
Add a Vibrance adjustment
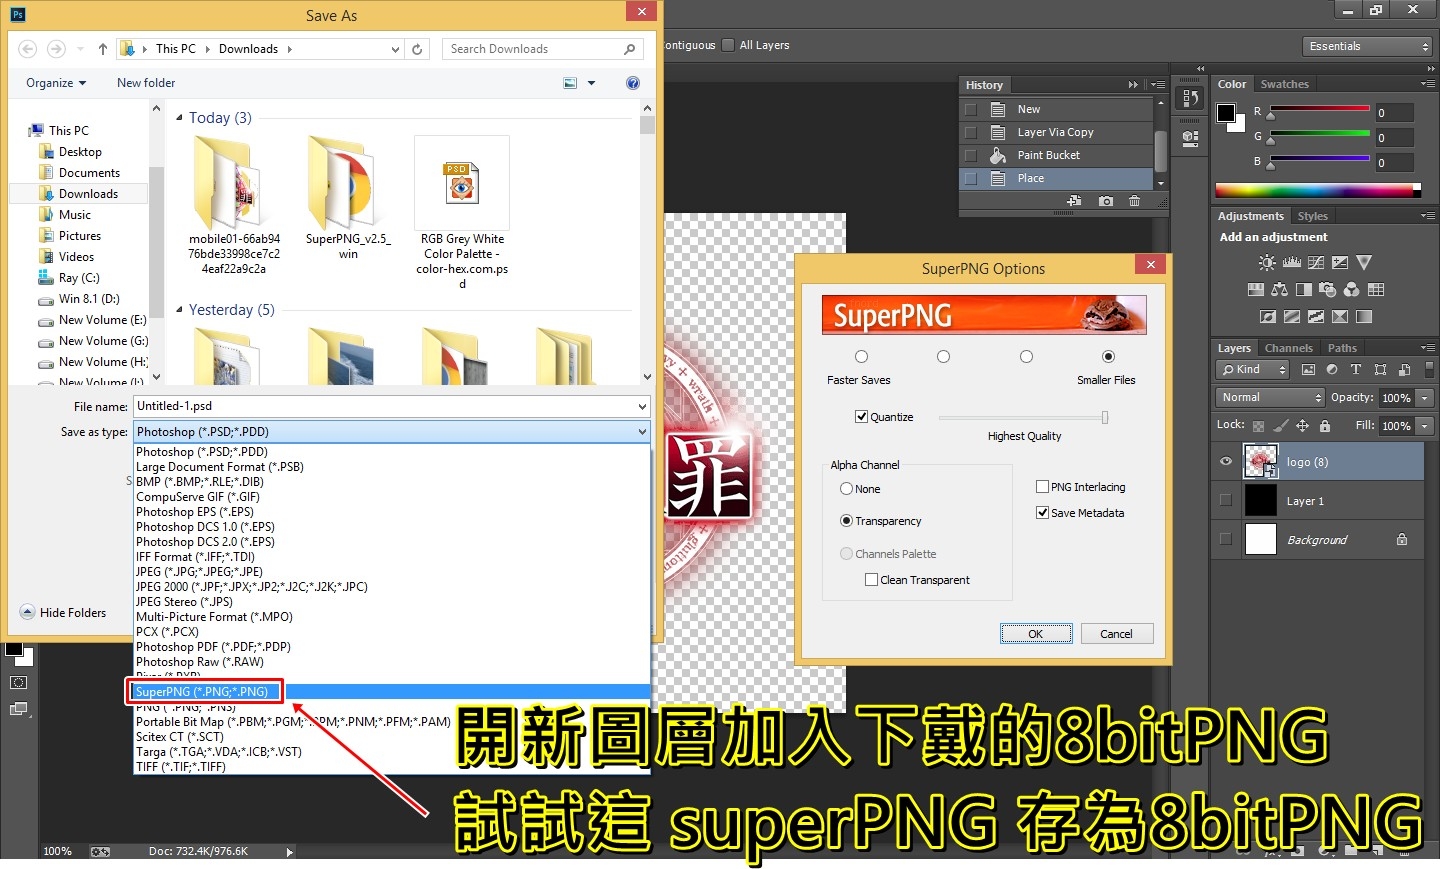point(1364,263)
